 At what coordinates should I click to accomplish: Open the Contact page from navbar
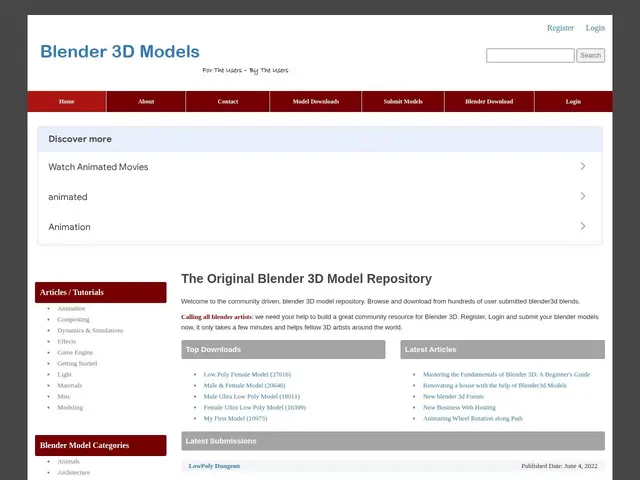click(x=228, y=102)
